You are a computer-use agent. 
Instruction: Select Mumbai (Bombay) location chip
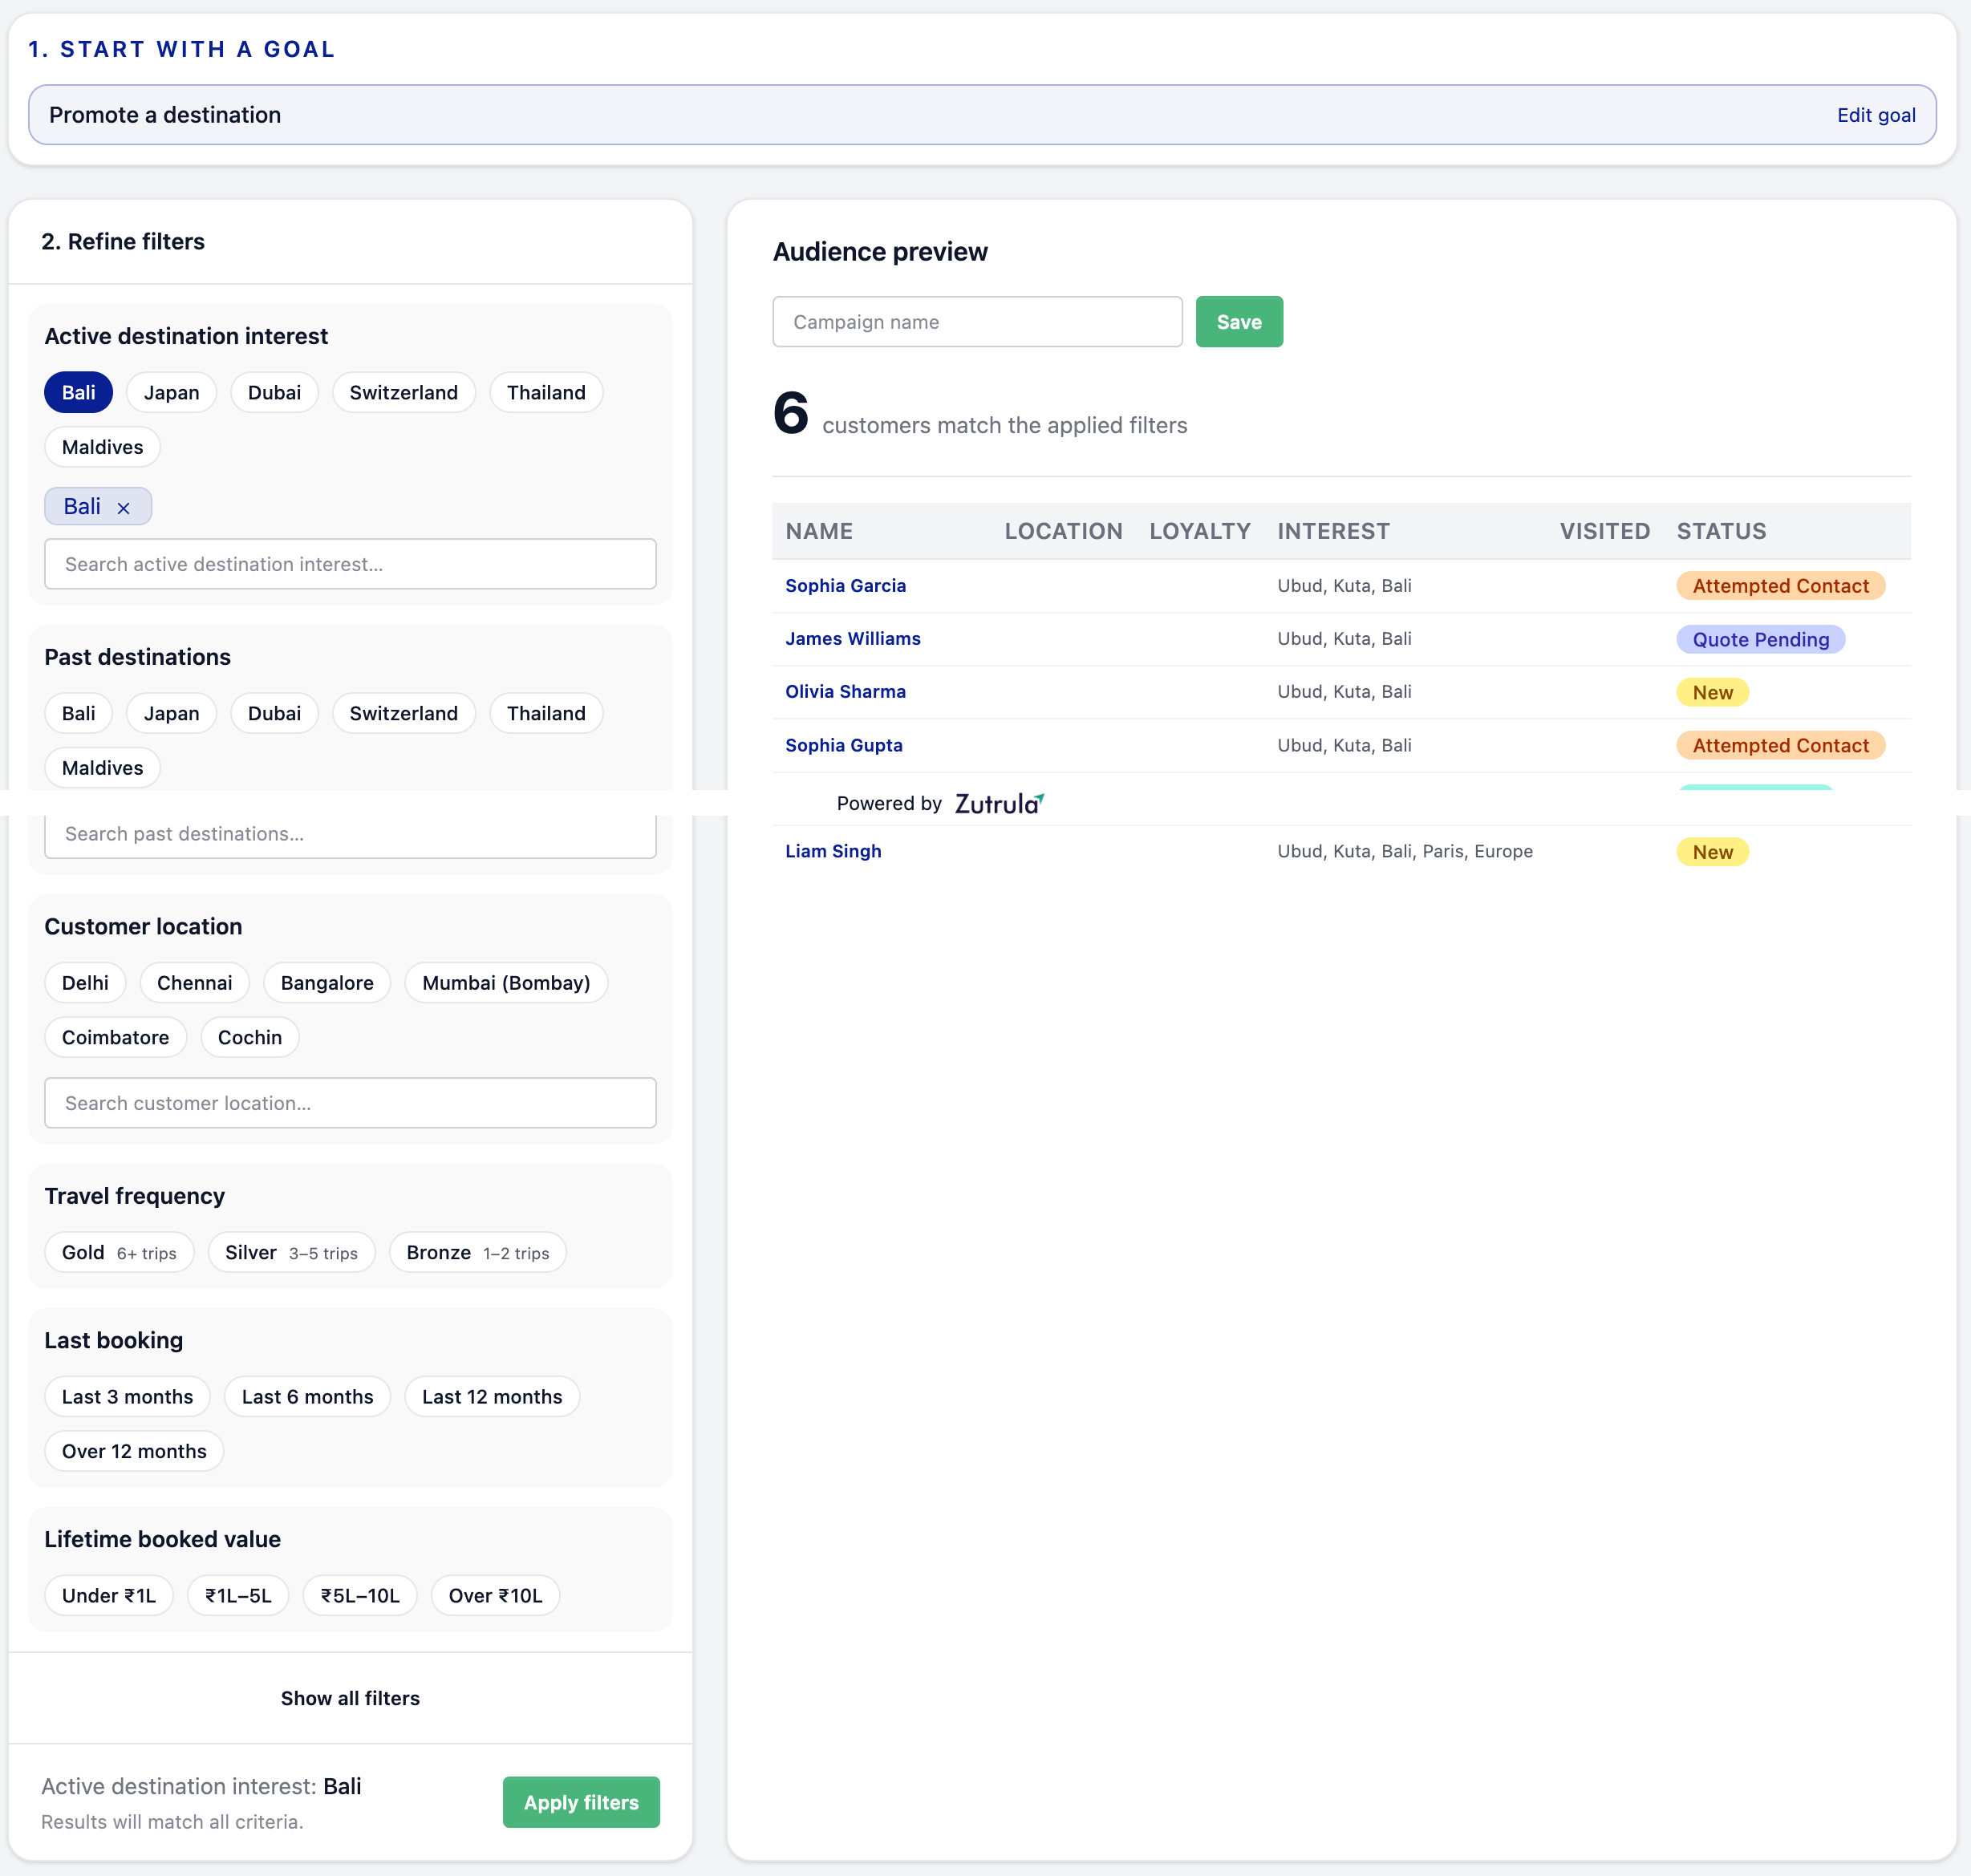pyautogui.click(x=506, y=983)
